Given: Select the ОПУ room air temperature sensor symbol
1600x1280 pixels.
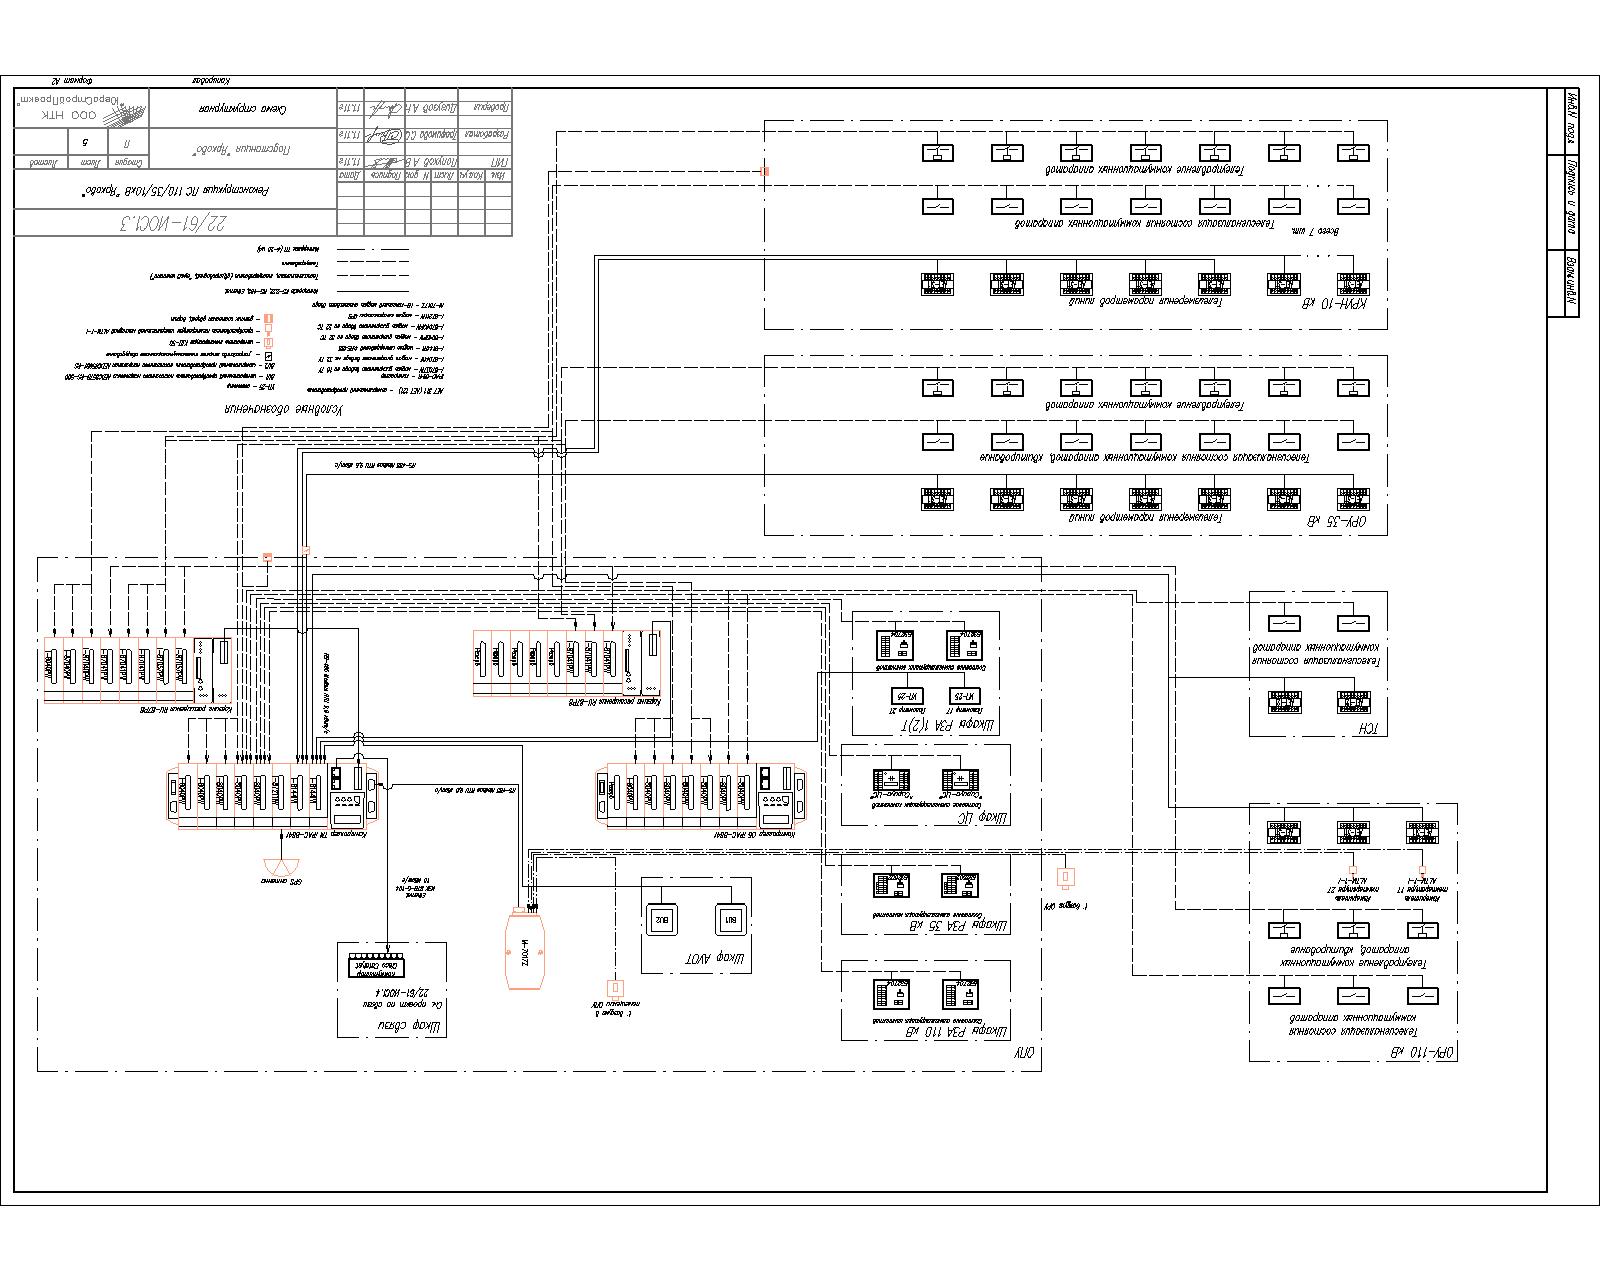Looking at the screenshot, I should point(616,988).
